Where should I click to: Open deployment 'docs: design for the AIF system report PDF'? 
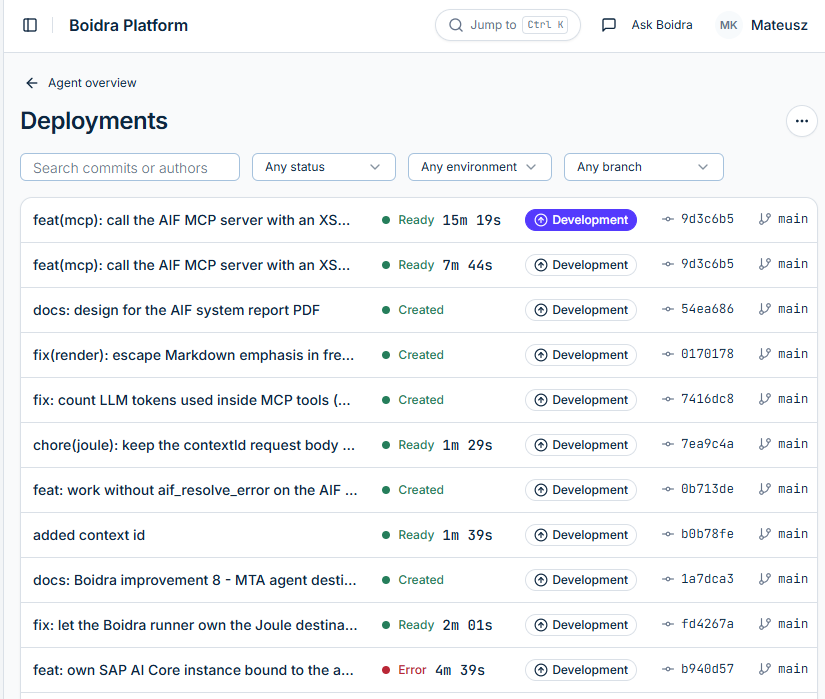tap(176, 310)
